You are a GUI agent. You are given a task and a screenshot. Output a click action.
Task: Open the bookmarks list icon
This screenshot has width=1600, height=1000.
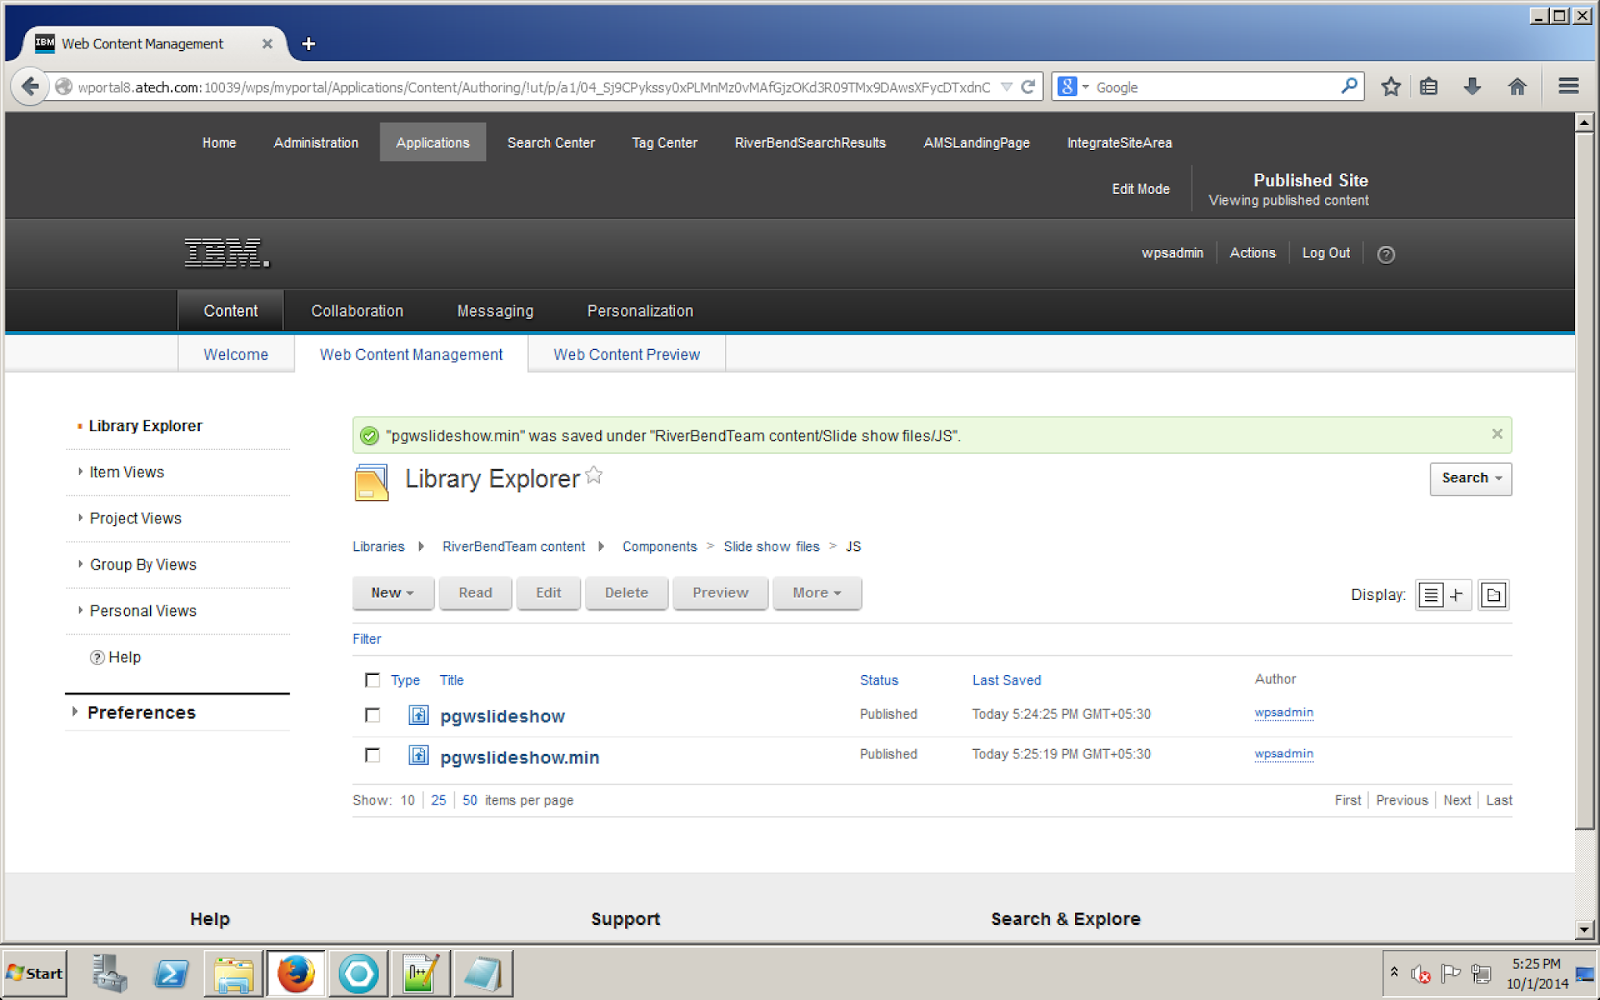pos(1429,87)
